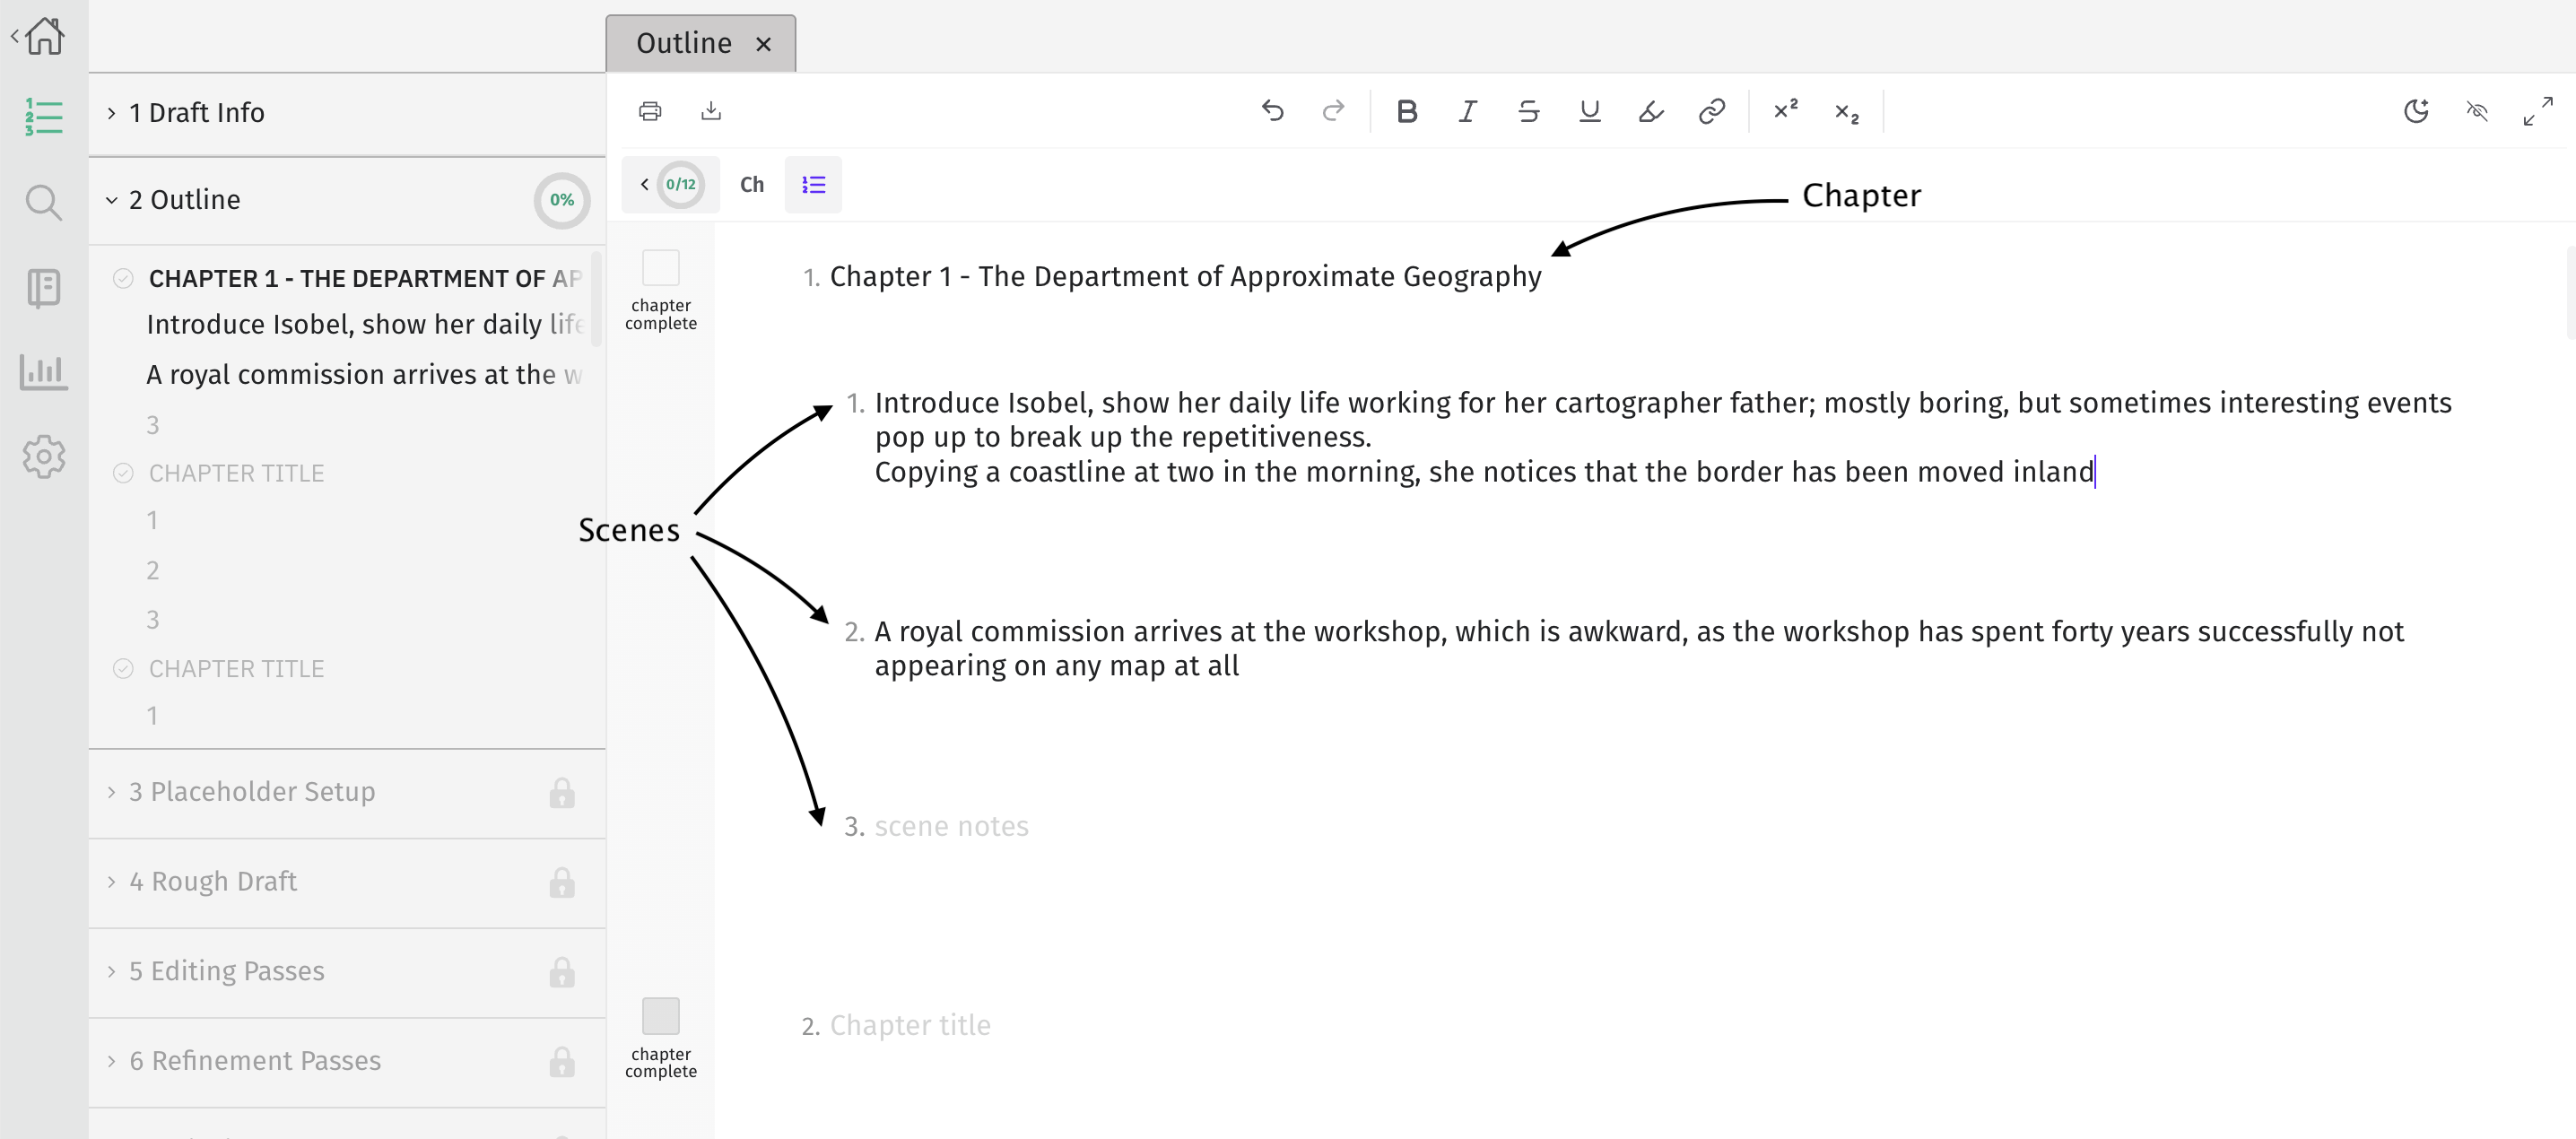This screenshot has height=1139, width=2576.
Task: Select empty scene 3 under Chapter 1
Action: pyautogui.click(x=153, y=425)
